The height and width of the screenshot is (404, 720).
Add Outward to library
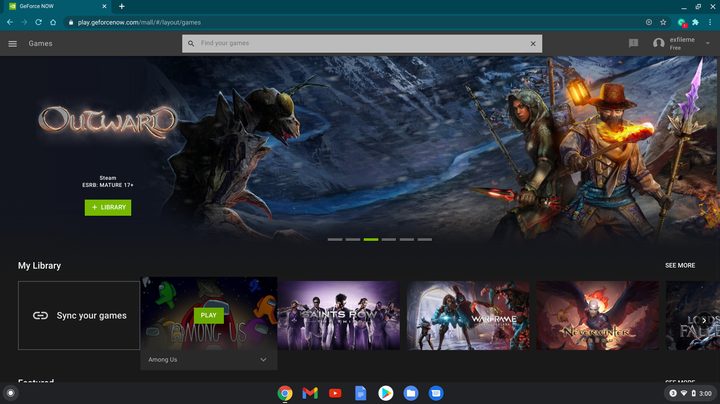[108, 208]
